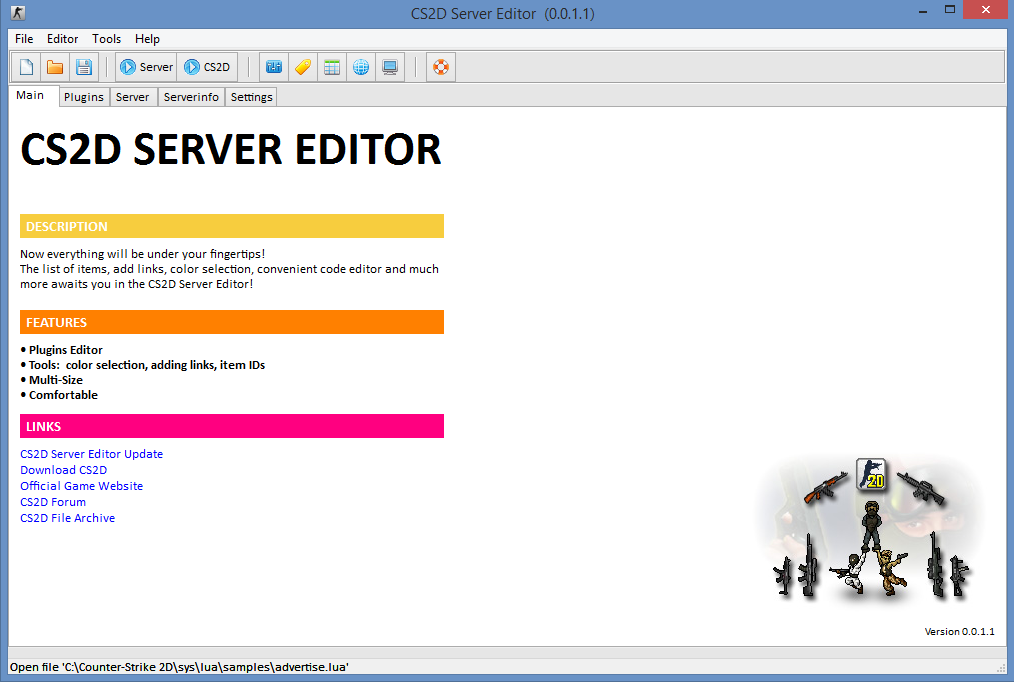Viewport: 1014px width, 682px height.
Task: Visit the Official Game Website link
Action: pos(81,486)
